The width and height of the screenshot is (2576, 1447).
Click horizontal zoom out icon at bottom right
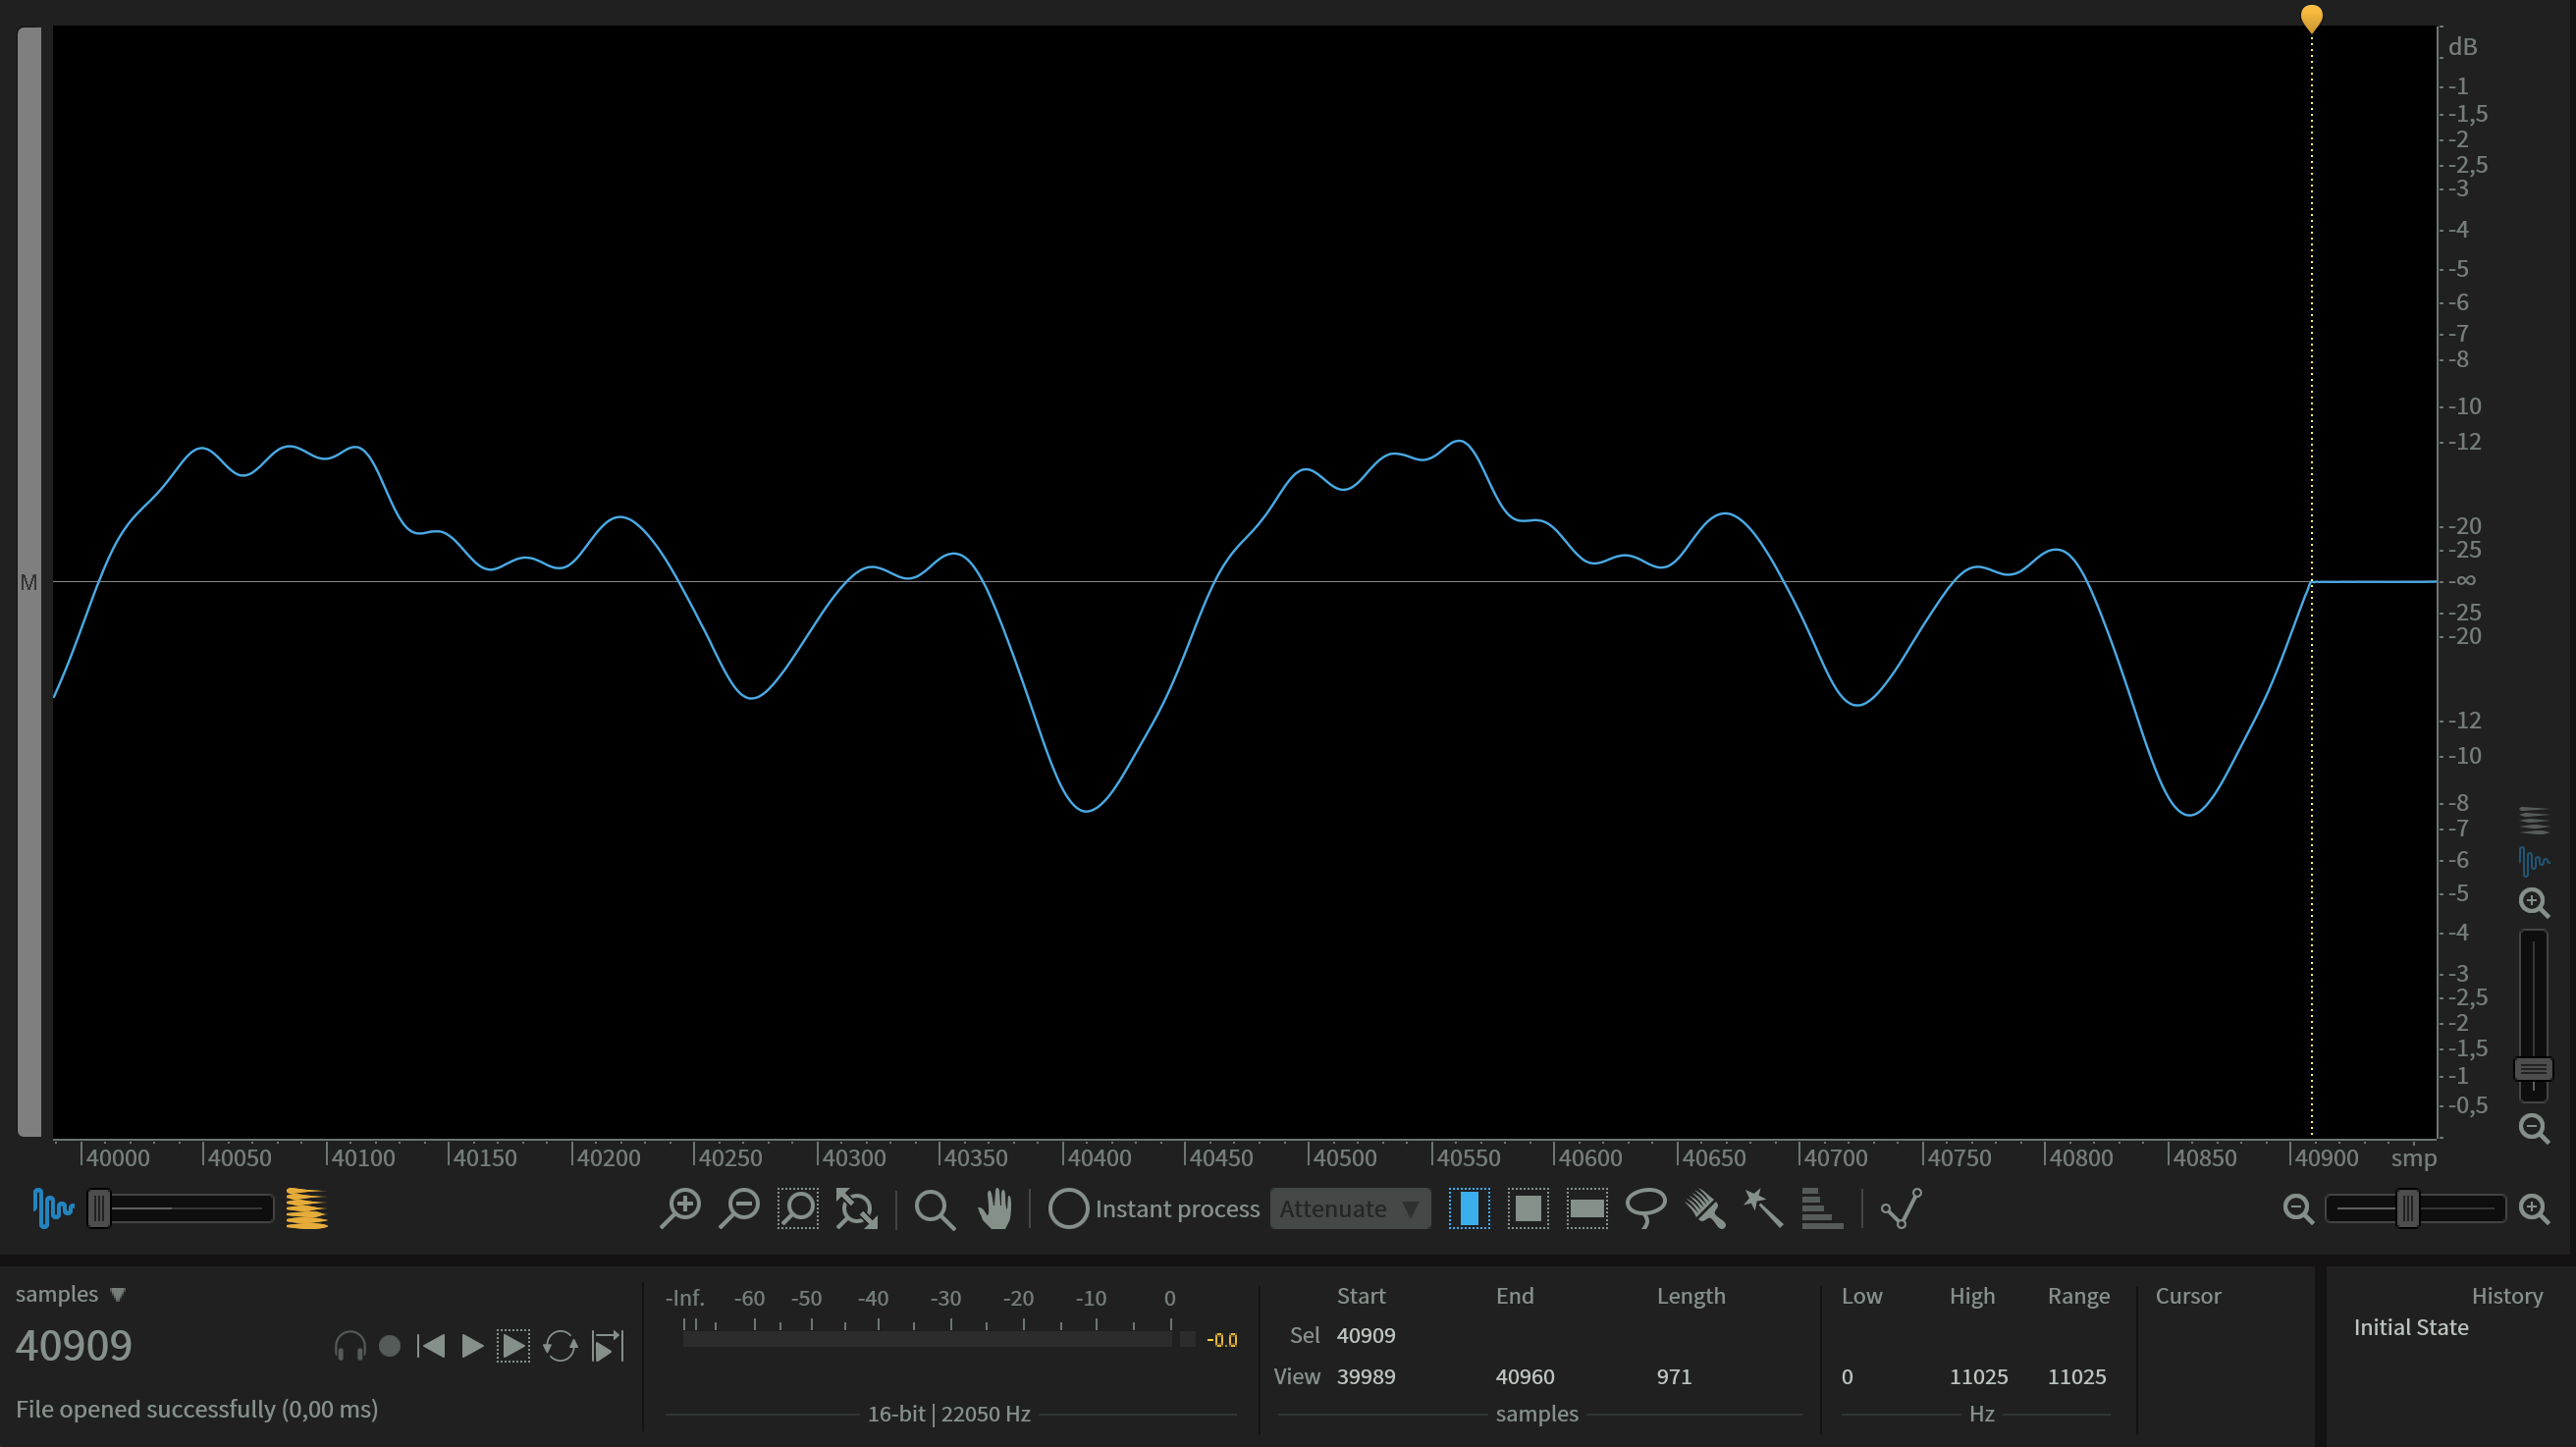[2299, 1209]
